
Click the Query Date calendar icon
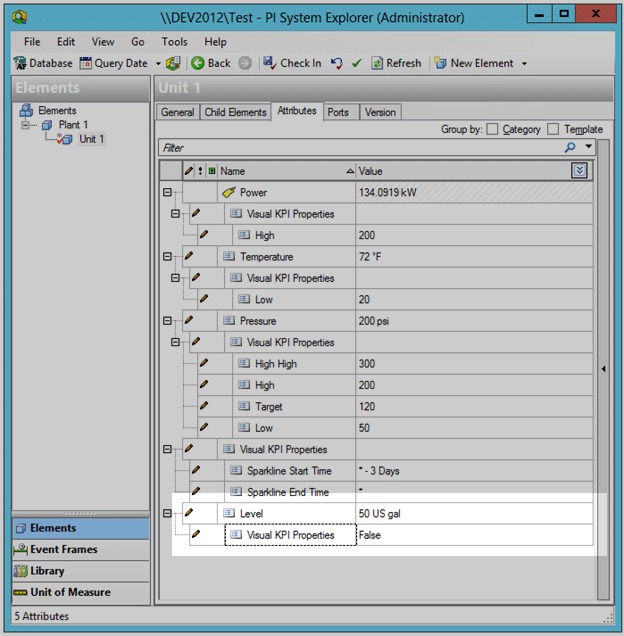[x=86, y=63]
